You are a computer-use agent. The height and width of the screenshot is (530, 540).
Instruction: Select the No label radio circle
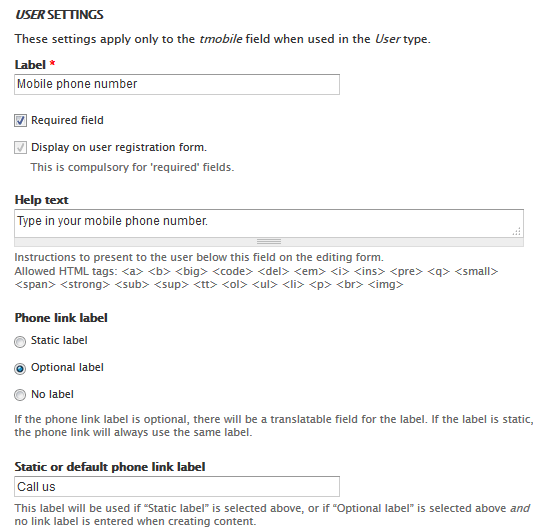[20, 395]
